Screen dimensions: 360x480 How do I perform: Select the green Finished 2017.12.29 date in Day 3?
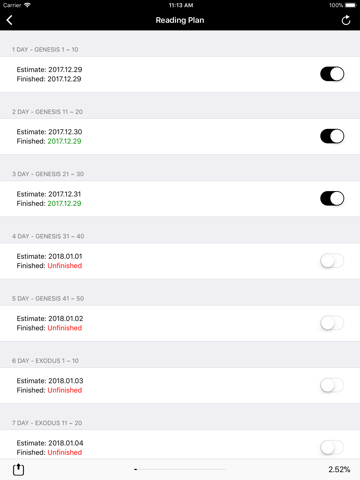tap(64, 203)
